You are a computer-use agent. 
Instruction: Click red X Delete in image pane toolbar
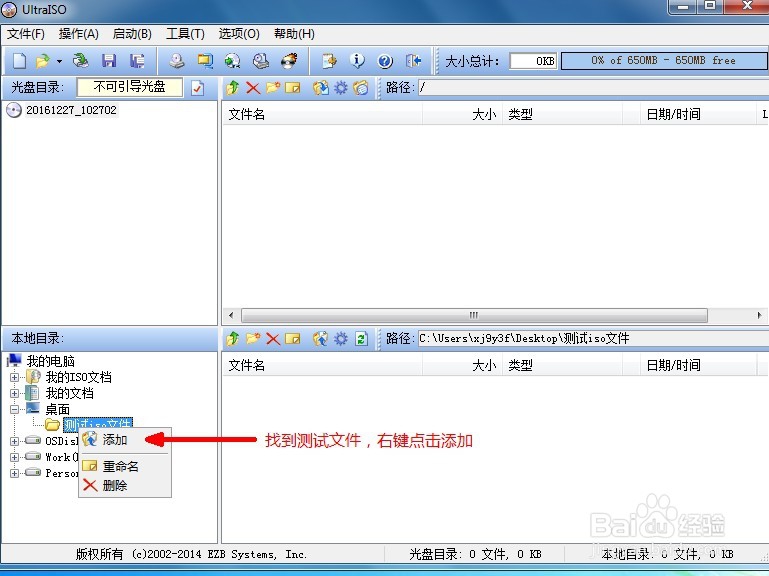(x=253, y=88)
